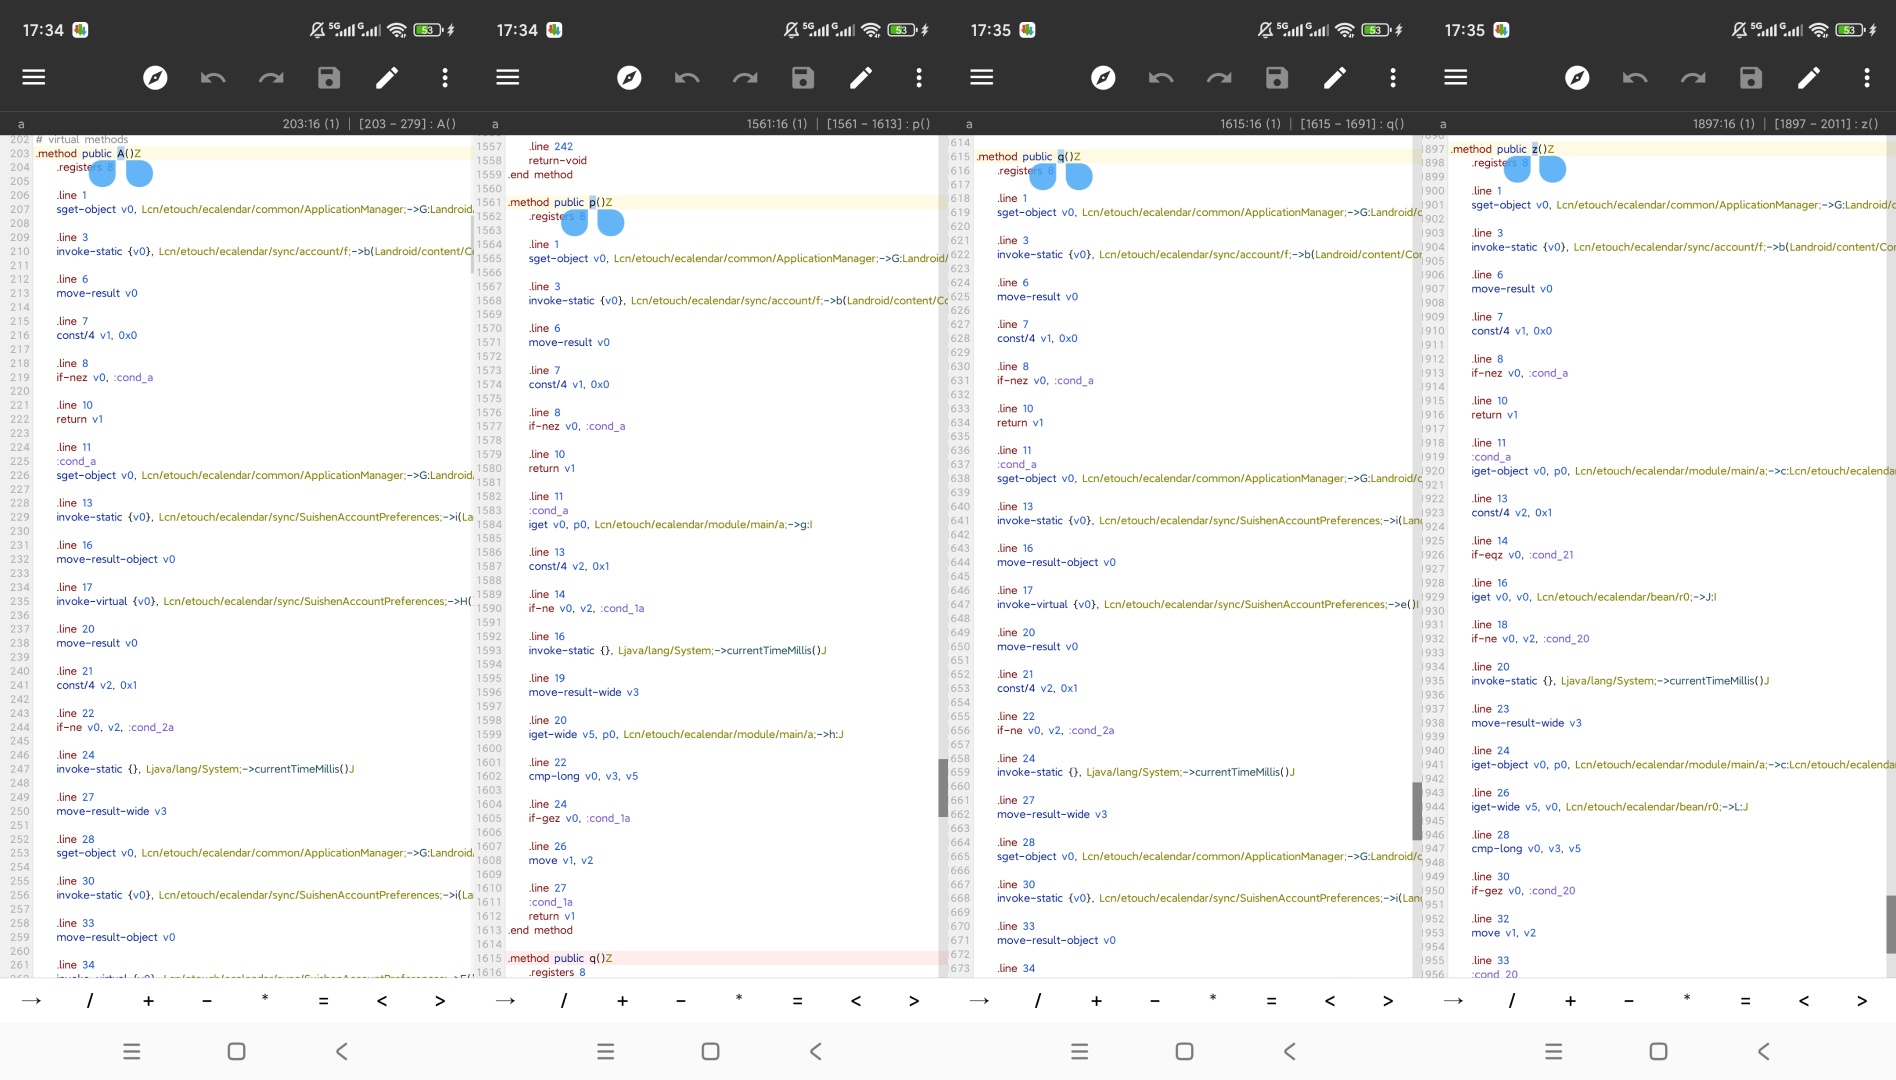Open the three-dot overflow menu in the p()Z screen
The image size is (1896, 1080).
919,77
